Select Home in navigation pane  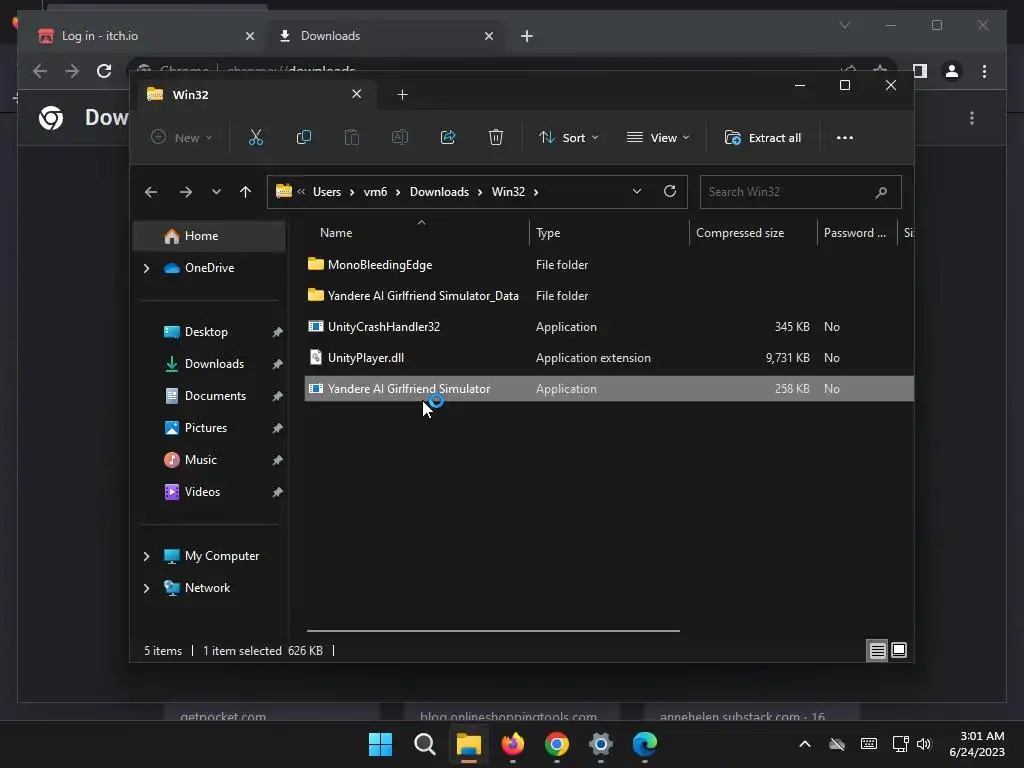[x=209, y=236]
